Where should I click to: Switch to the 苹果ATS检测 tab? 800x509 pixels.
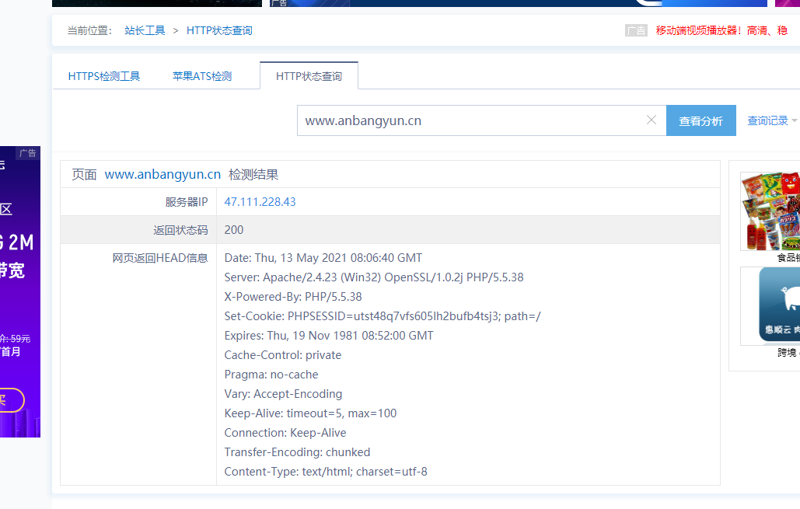click(x=202, y=77)
